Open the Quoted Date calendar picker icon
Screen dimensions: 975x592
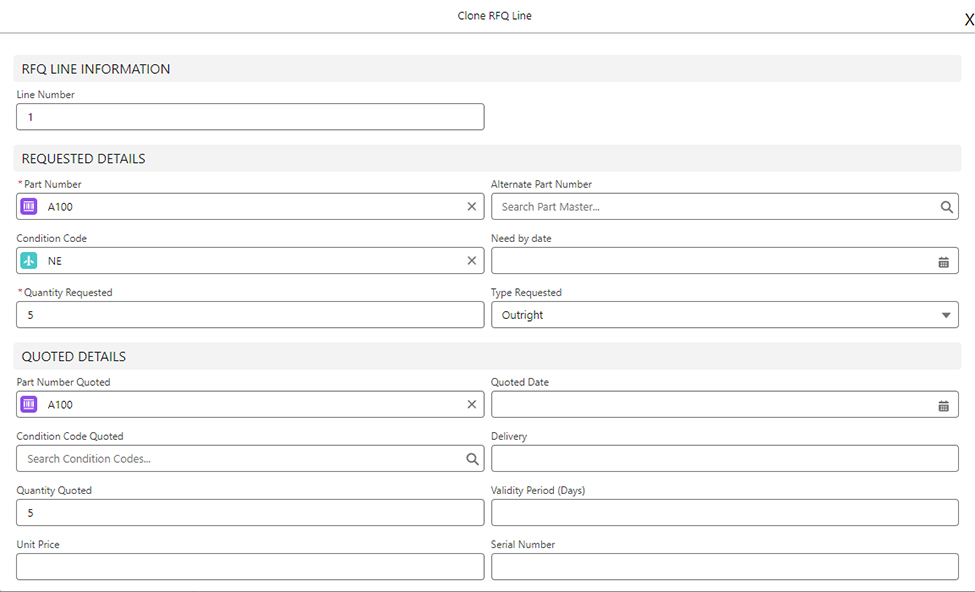point(943,404)
